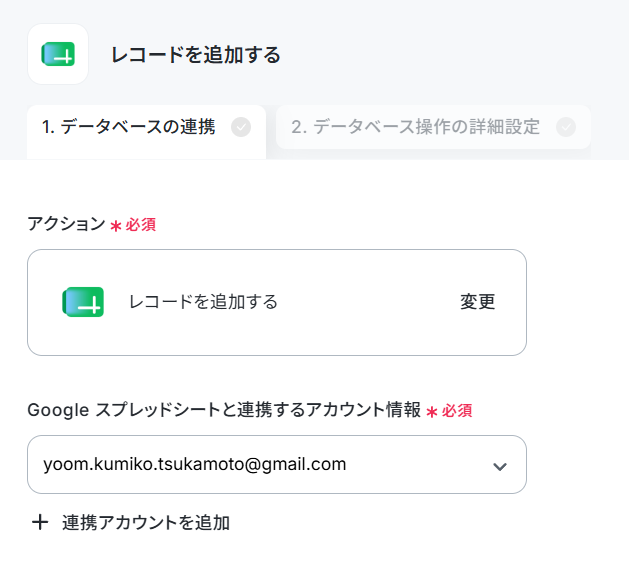Screen dimensions: 629x567
Task: Switch to 2. データベース操作の詳細設定 tab
Action: tap(433, 127)
